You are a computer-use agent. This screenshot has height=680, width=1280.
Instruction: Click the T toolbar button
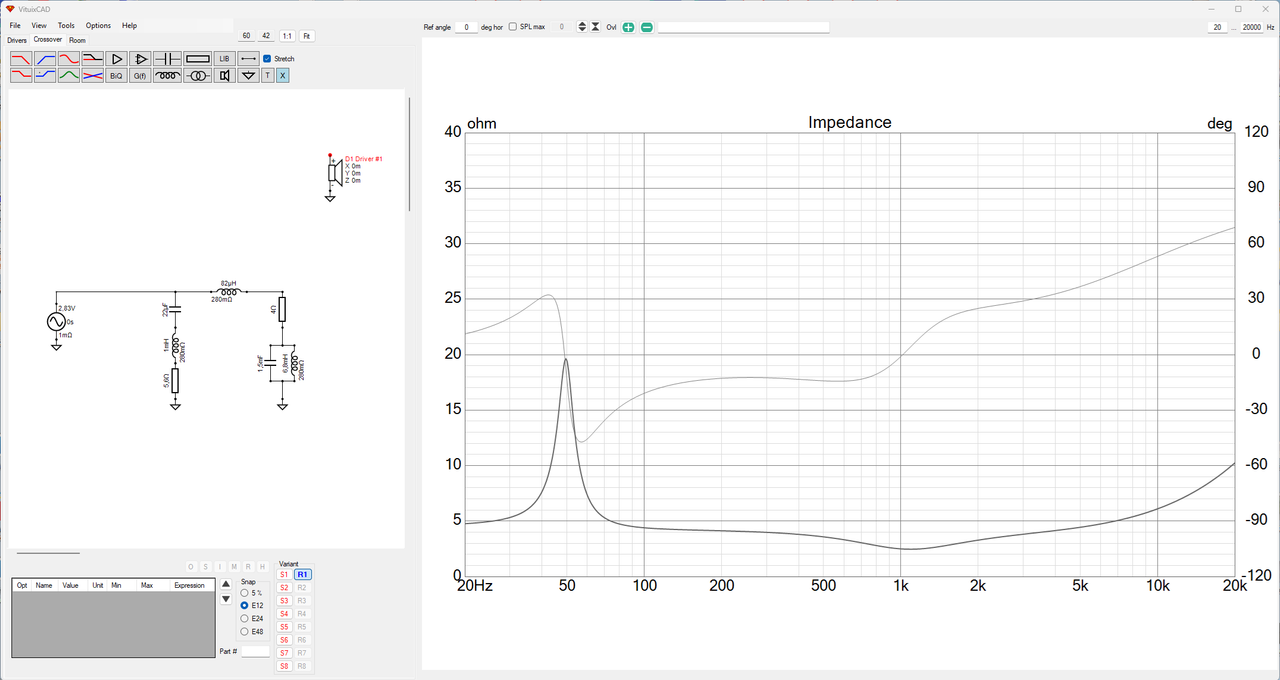click(267, 75)
